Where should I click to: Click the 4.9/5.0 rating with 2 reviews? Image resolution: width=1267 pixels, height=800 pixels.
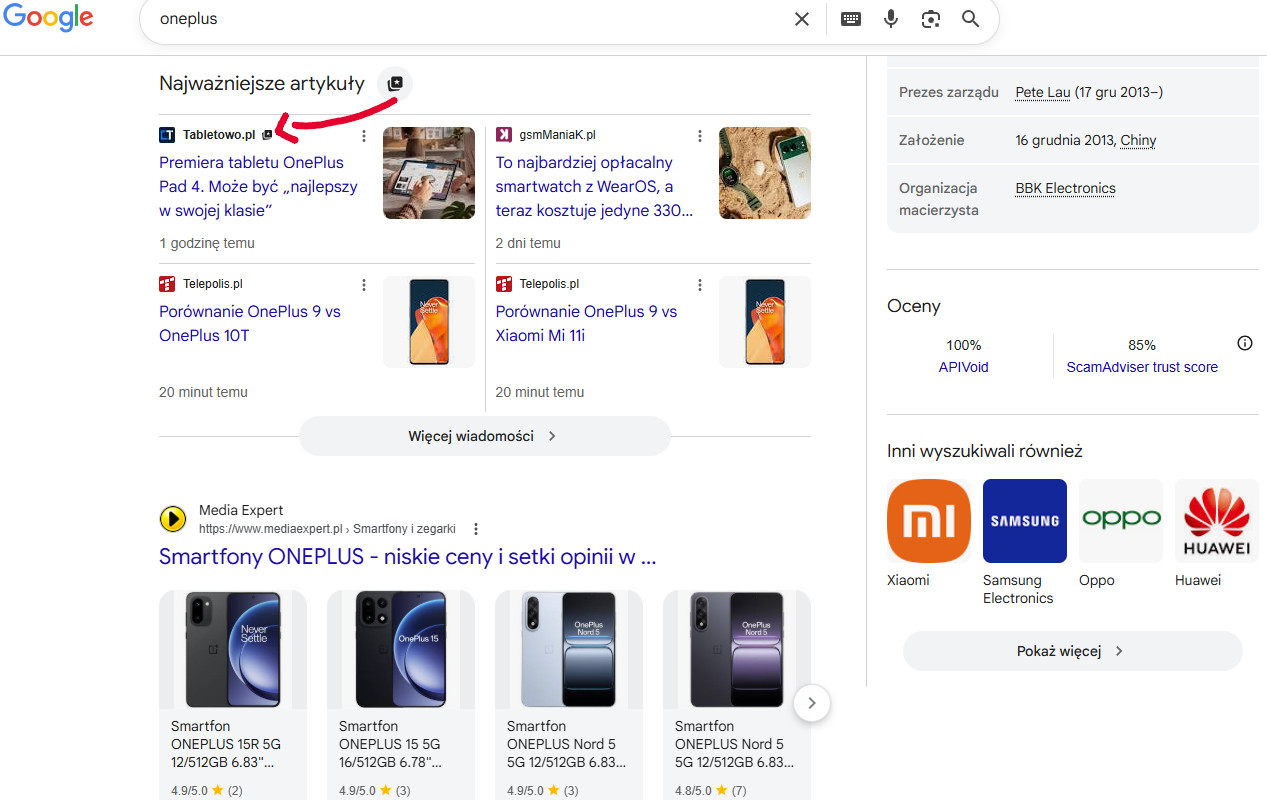coord(207,791)
